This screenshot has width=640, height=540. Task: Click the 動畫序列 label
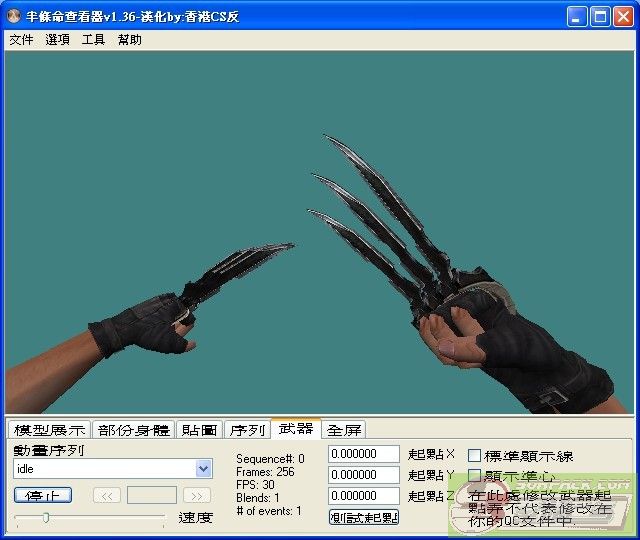[x=49, y=450]
